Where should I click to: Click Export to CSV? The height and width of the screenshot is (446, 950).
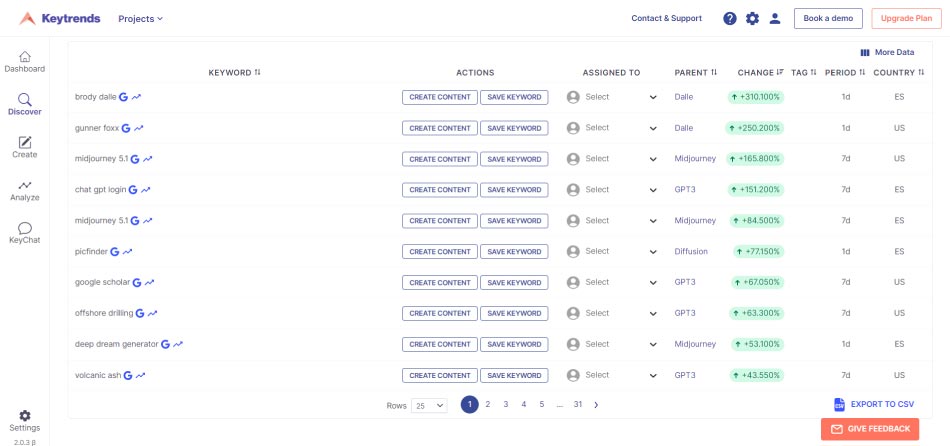tap(874, 404)
